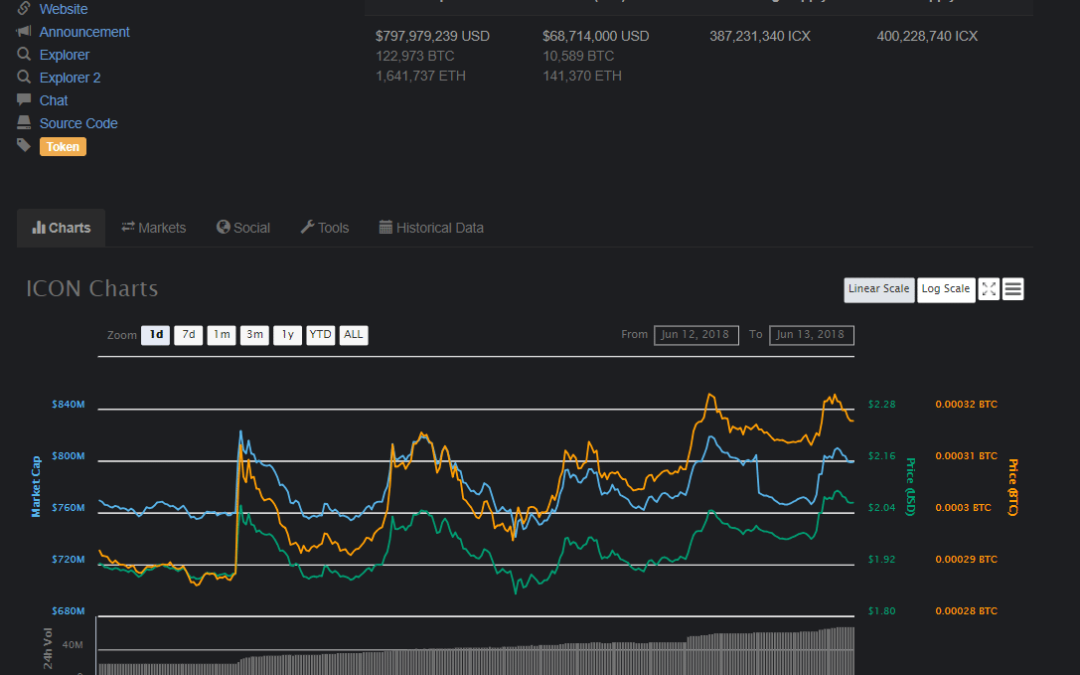Open the Website link
The image size is (1080, 675).
coord(63,9)
